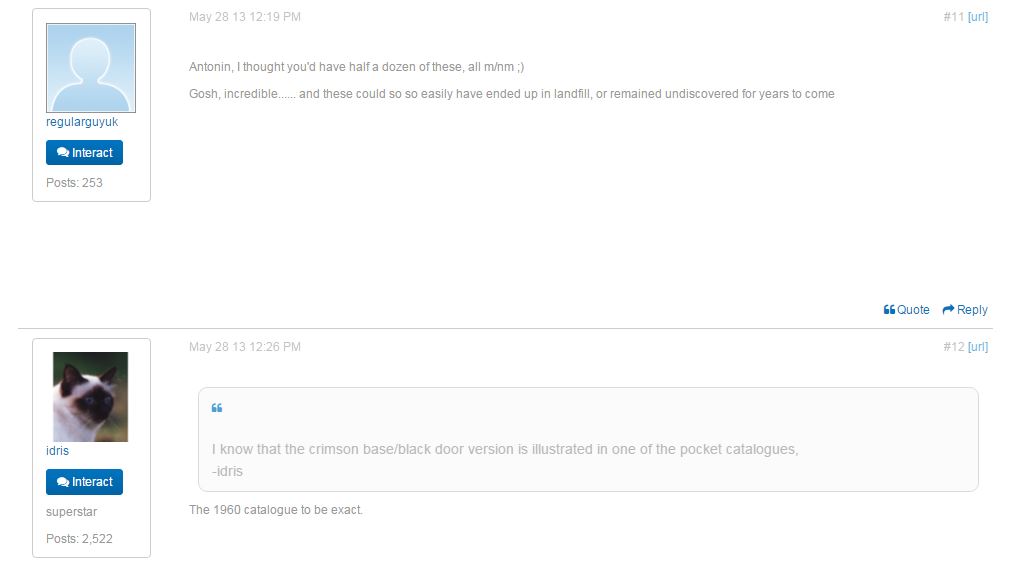Click the quotation marks icon beside Quote
The width and height of the screenshot is (1011, 571).
tap(889, 310)
